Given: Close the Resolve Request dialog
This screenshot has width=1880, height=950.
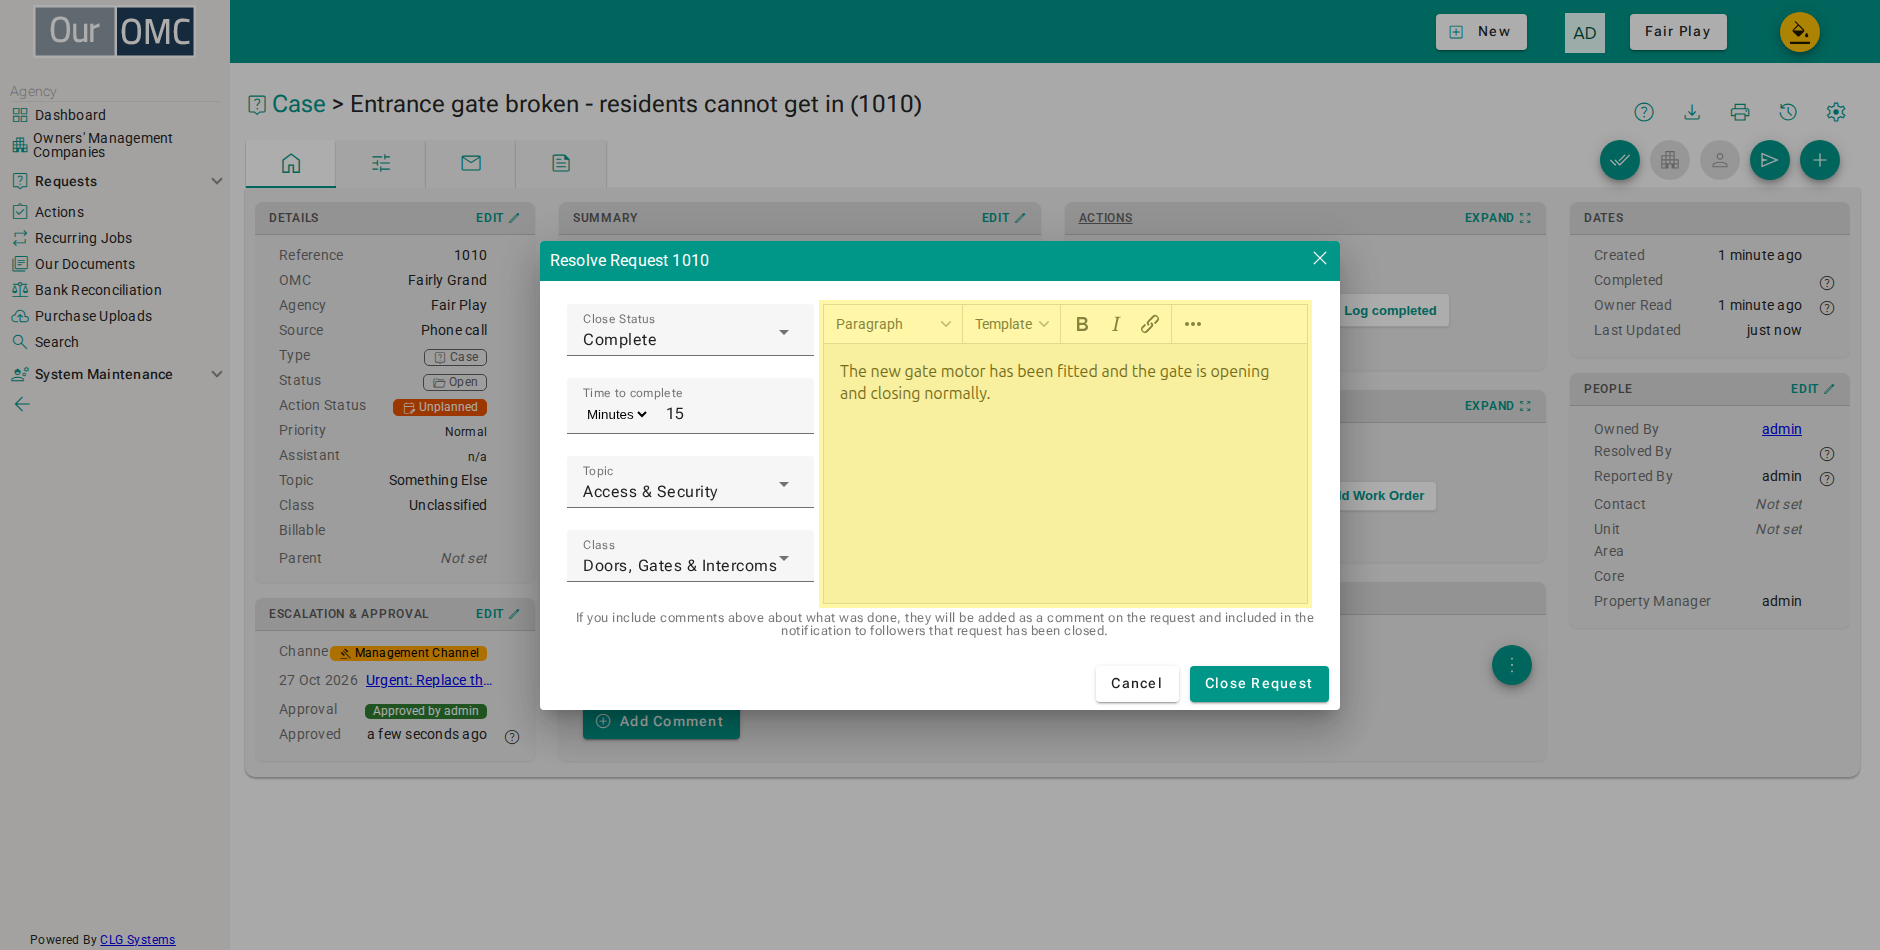Looking at the screenshot, I should tap(1320, 259).
